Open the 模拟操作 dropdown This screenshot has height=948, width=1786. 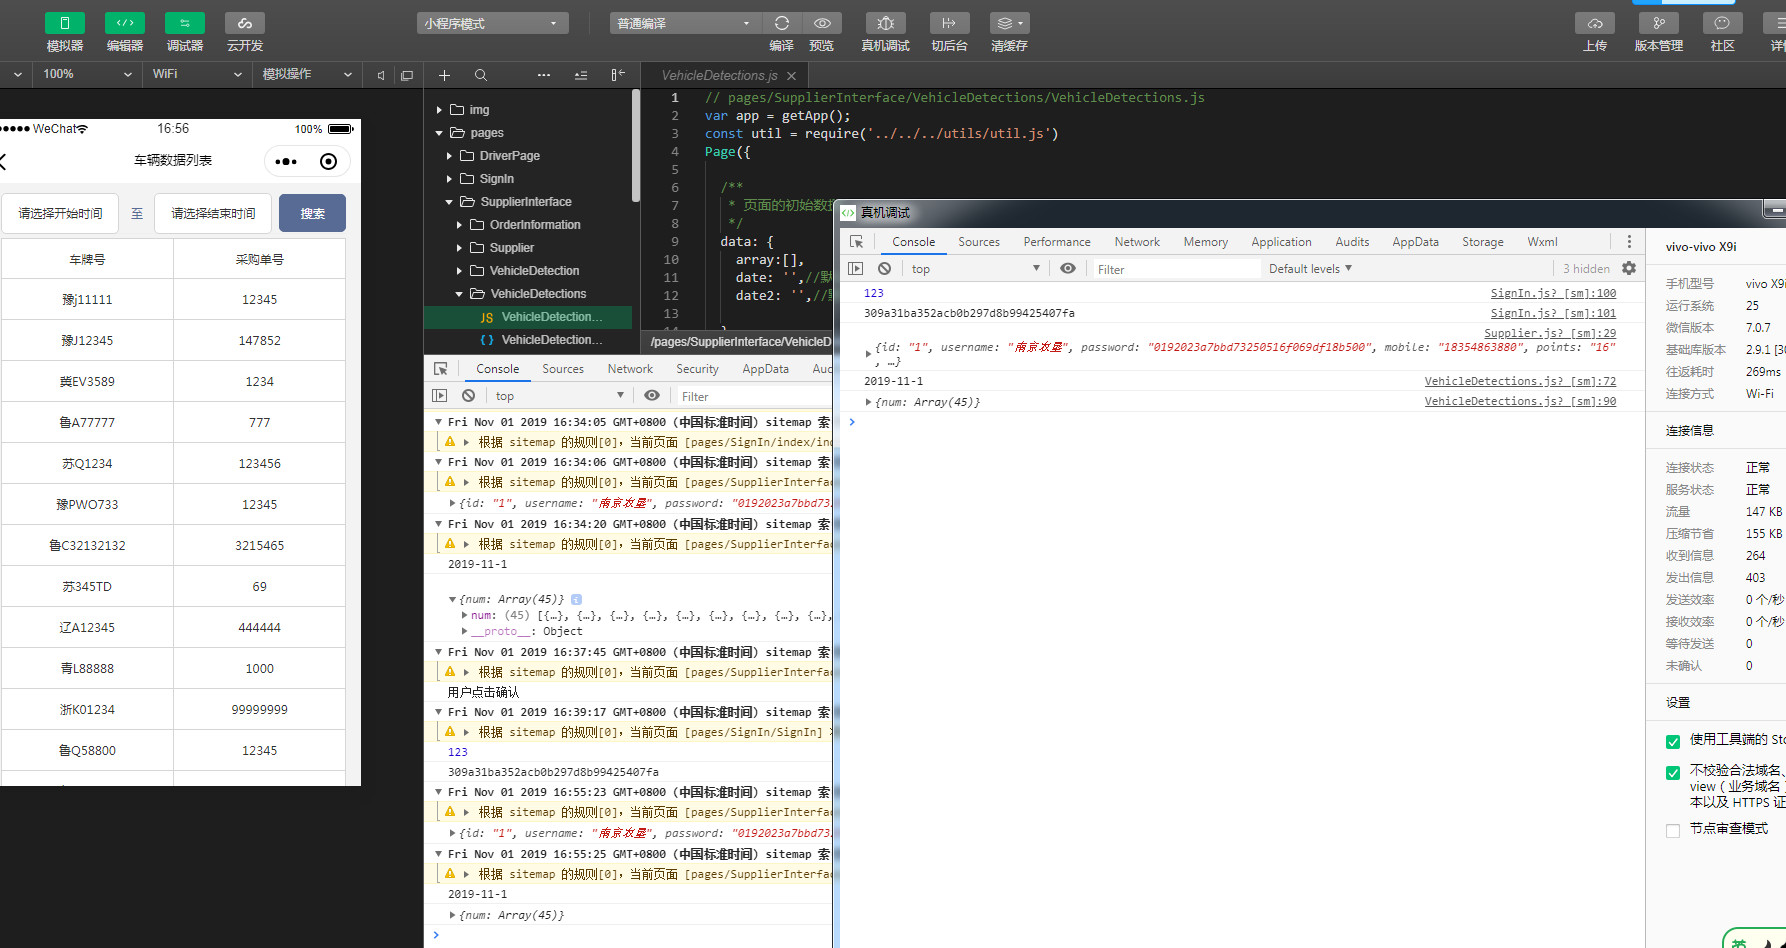coord(307,74)
